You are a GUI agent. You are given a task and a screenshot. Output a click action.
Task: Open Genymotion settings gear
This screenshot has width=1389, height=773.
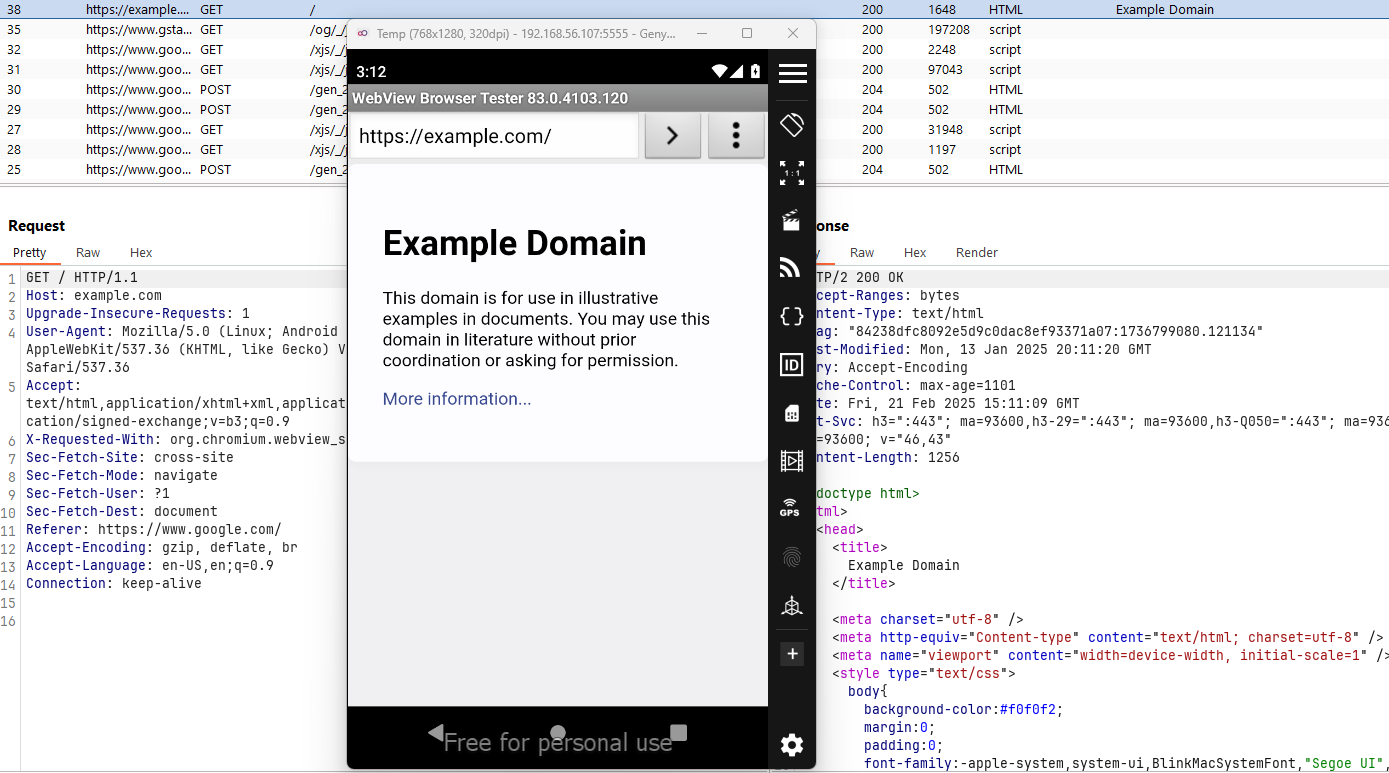tap(792, 745)
